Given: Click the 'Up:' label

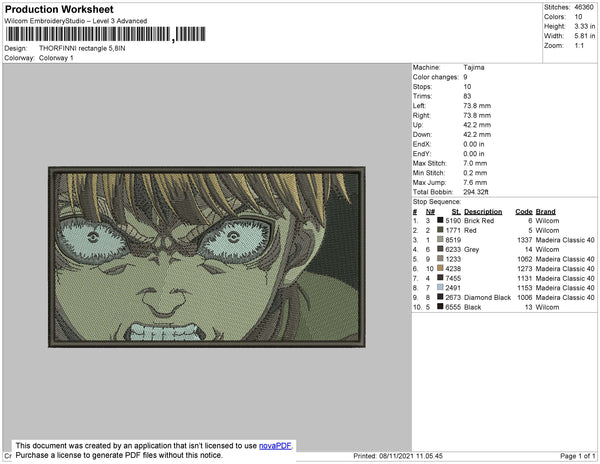Looking at the screenshot, I should [x=418, y=125].
